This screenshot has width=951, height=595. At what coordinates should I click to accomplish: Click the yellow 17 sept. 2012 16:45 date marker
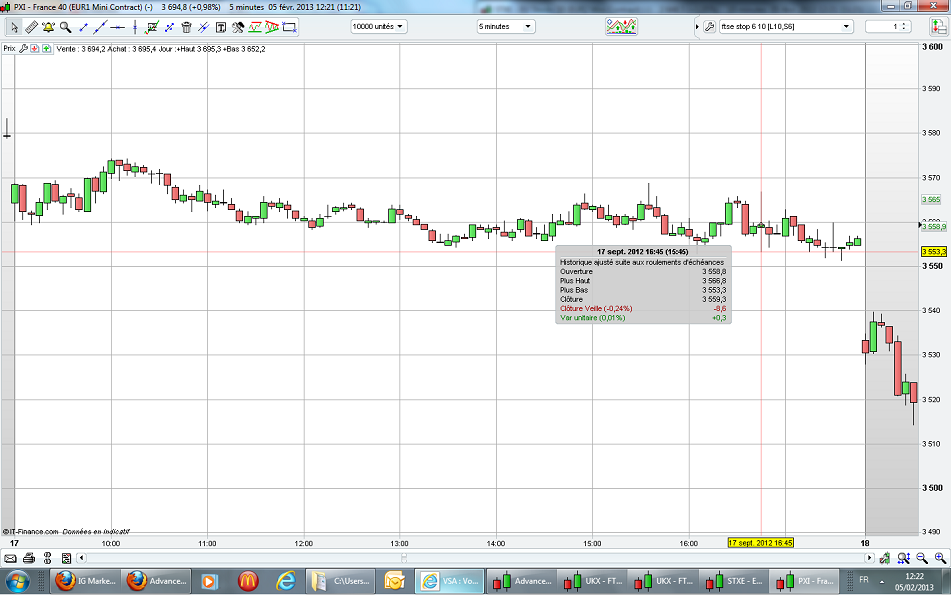[761, 543]
